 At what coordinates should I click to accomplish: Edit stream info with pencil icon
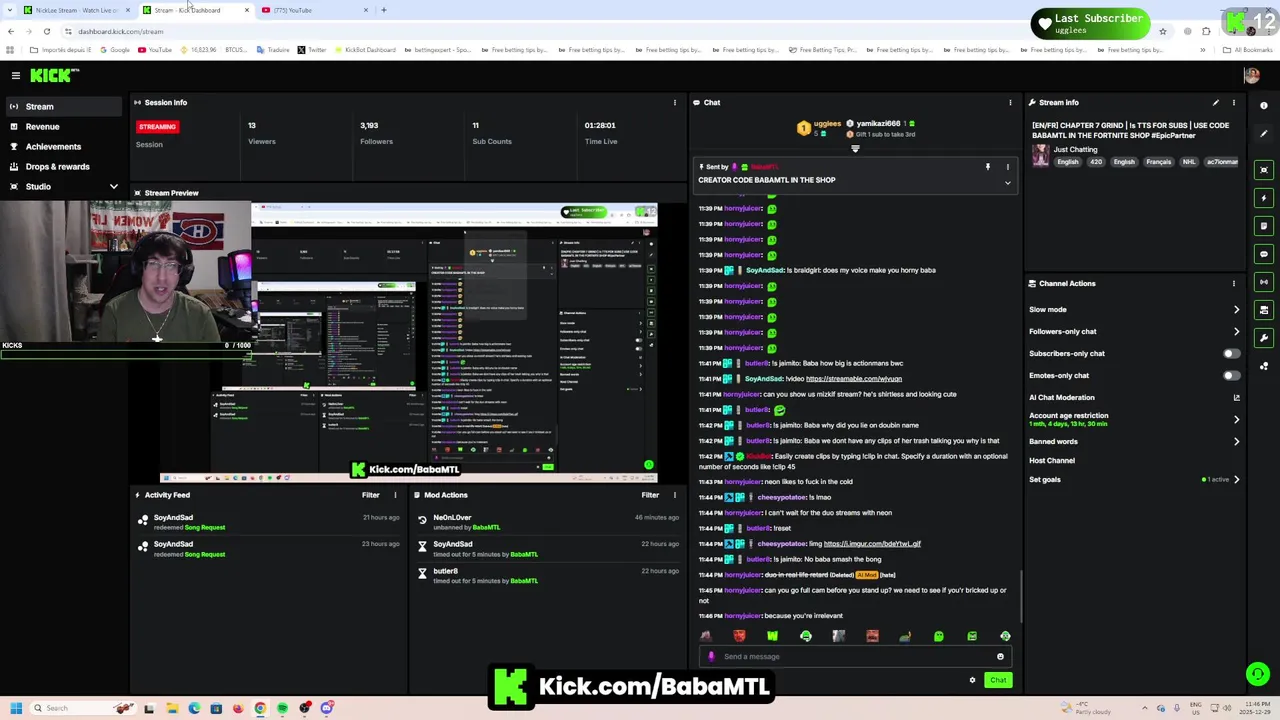pyautogui.click(x=1216, y=102)
